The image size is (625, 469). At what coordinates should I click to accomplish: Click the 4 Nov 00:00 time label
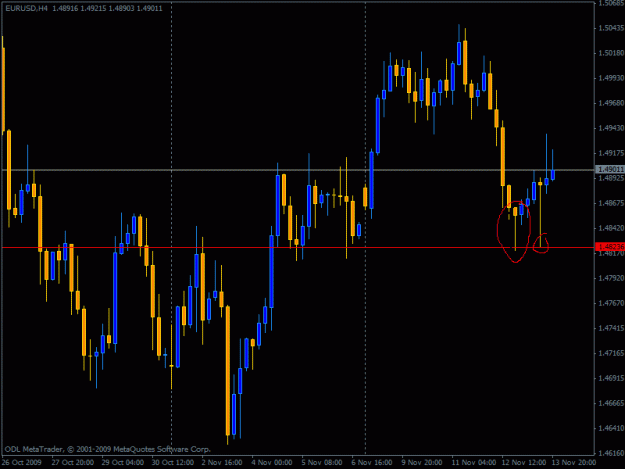coord(272,463)
